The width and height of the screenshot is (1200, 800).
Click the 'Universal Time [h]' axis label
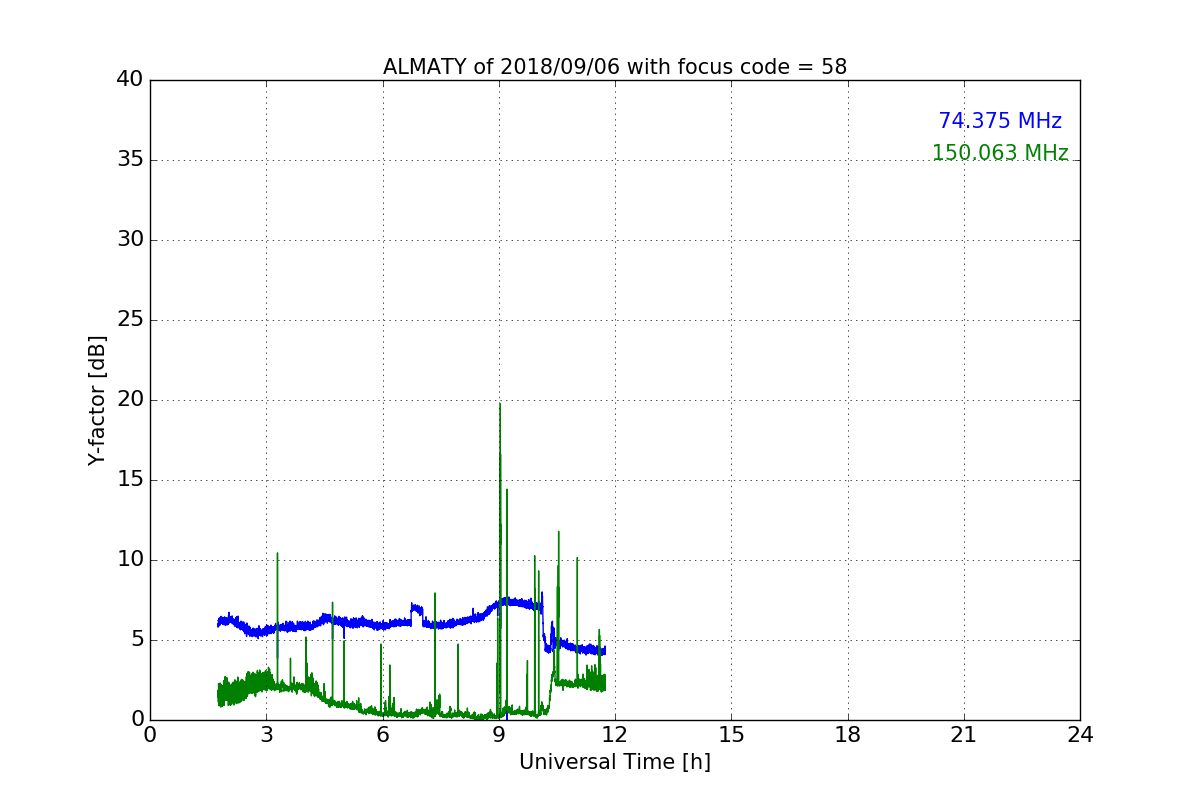click(615, 762)
